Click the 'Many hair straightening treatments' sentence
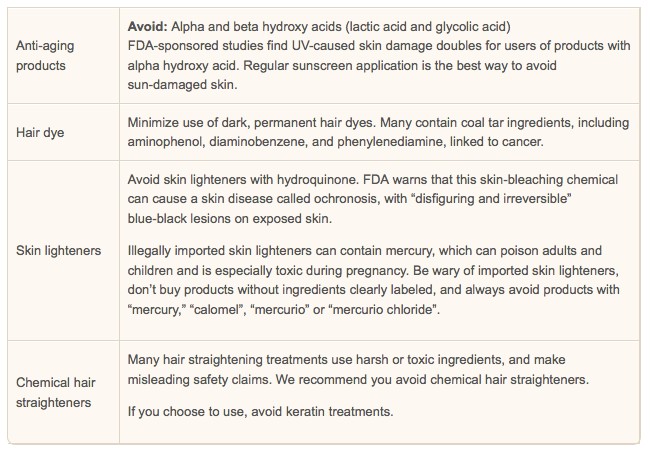 point(358,370)
